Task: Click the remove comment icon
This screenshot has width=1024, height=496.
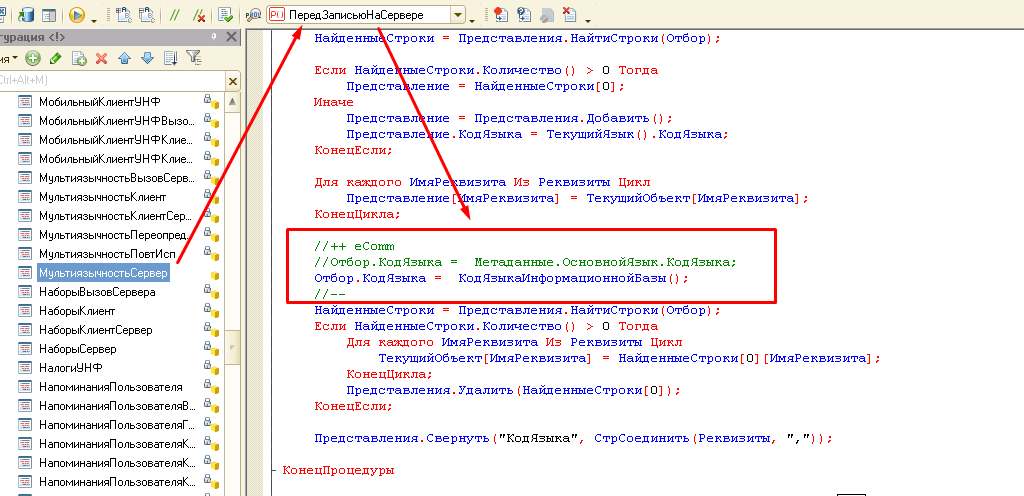Action: click(199, 15)
